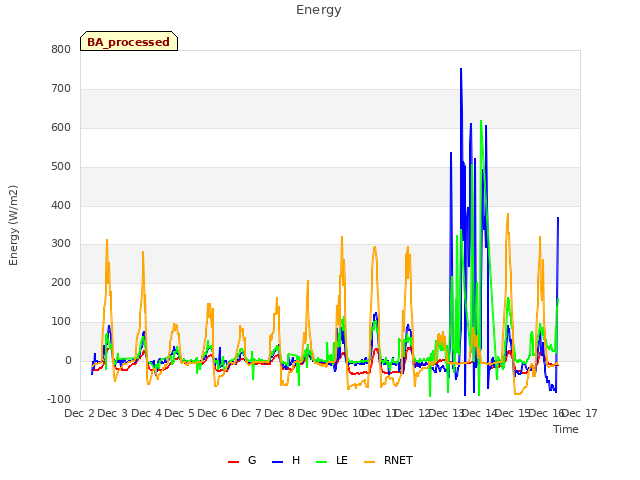Click the Dec 17 x-axis label
The image size is (640, 480).
(580, 413)
